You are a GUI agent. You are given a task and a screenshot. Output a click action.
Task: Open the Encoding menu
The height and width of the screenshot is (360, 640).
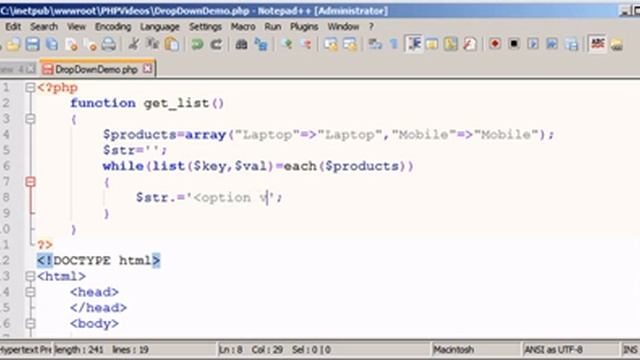pyautogui.click(x=113, y=27)
